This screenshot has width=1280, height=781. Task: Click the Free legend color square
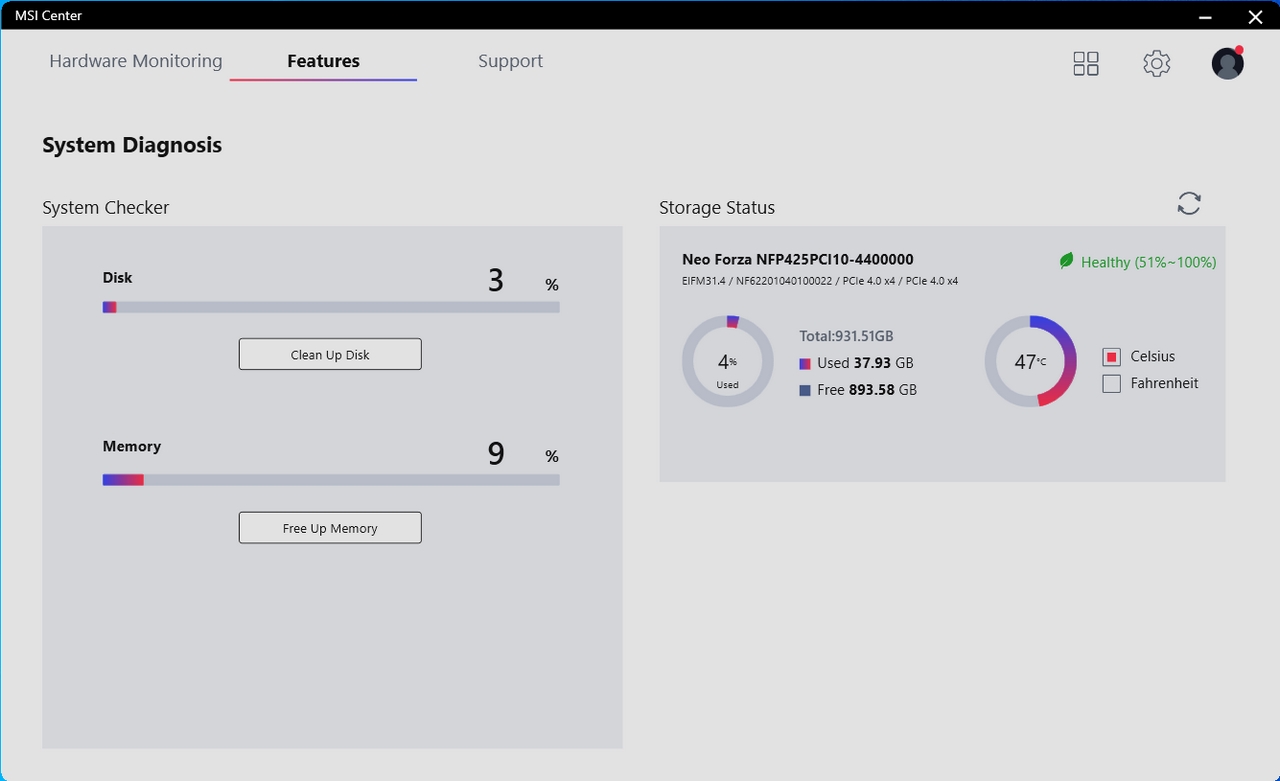click(x=805, y=391)
